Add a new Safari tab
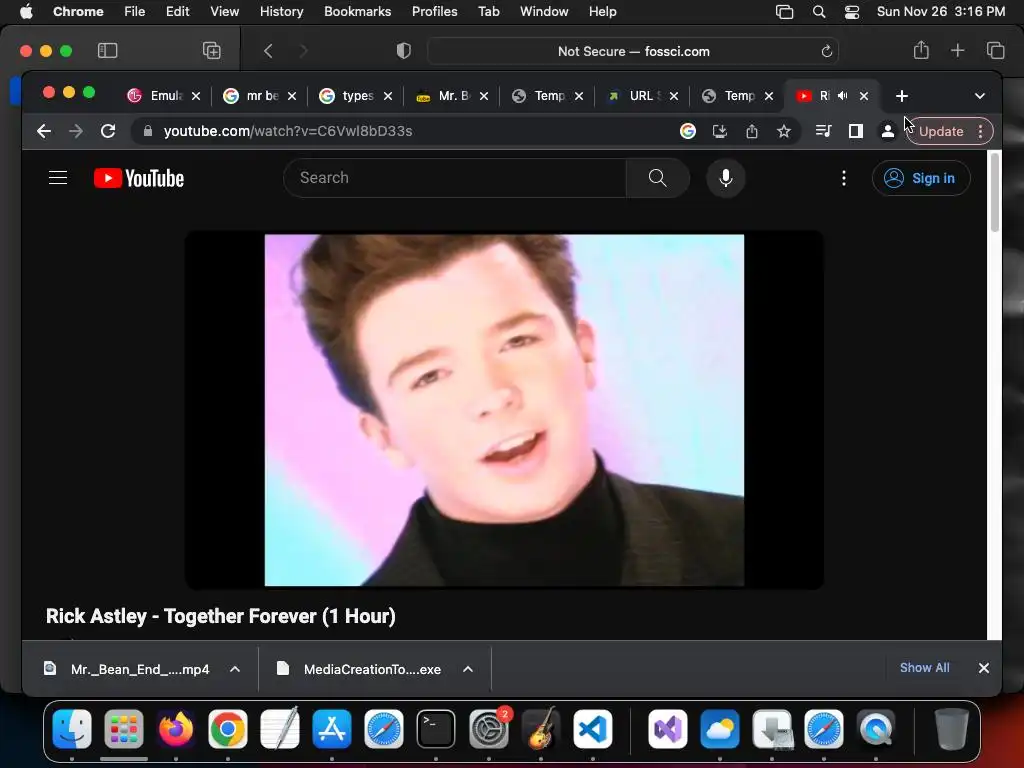Viewport: 1024px width, 768px height. click(957, 50)
